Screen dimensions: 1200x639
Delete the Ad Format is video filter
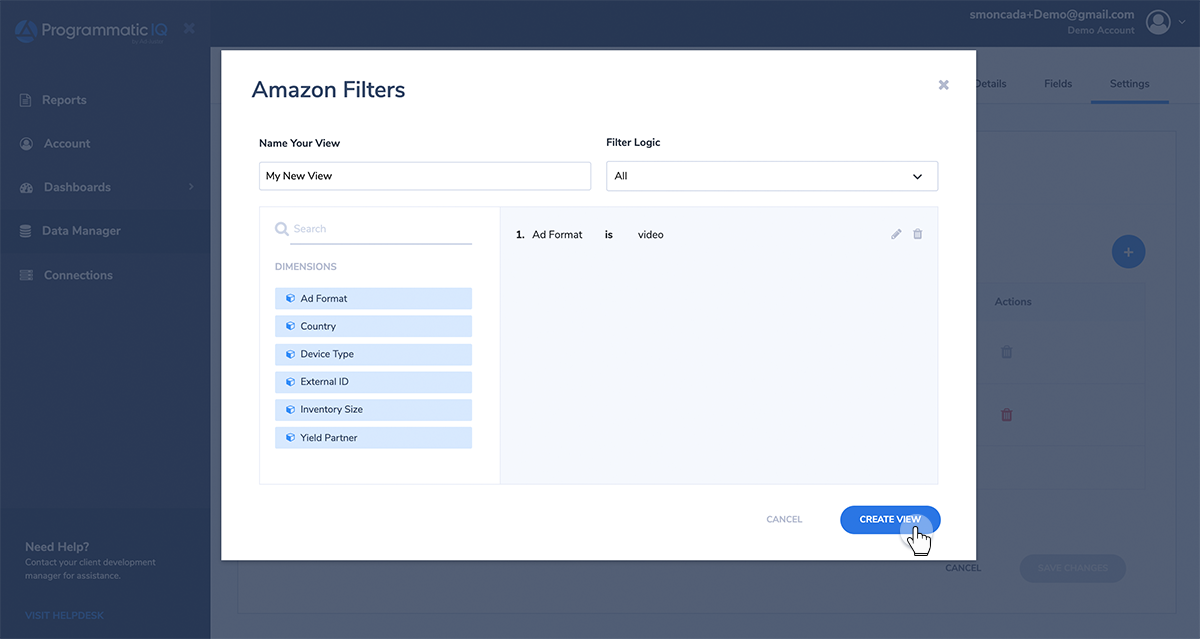(918, 234)
